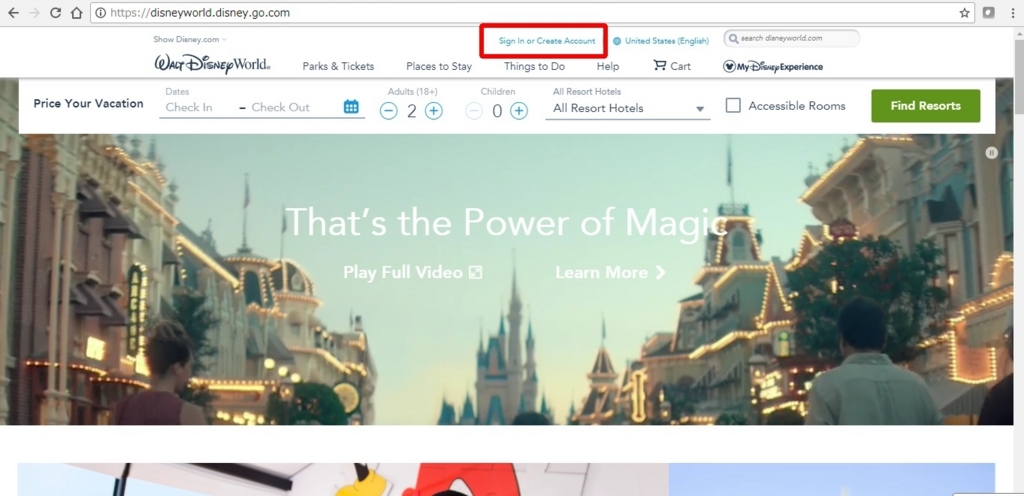Image resolution: width=1024 pixels, height=496 pixels.
Task: View site info icon in address bar
Action: click(x=100, y=12)
